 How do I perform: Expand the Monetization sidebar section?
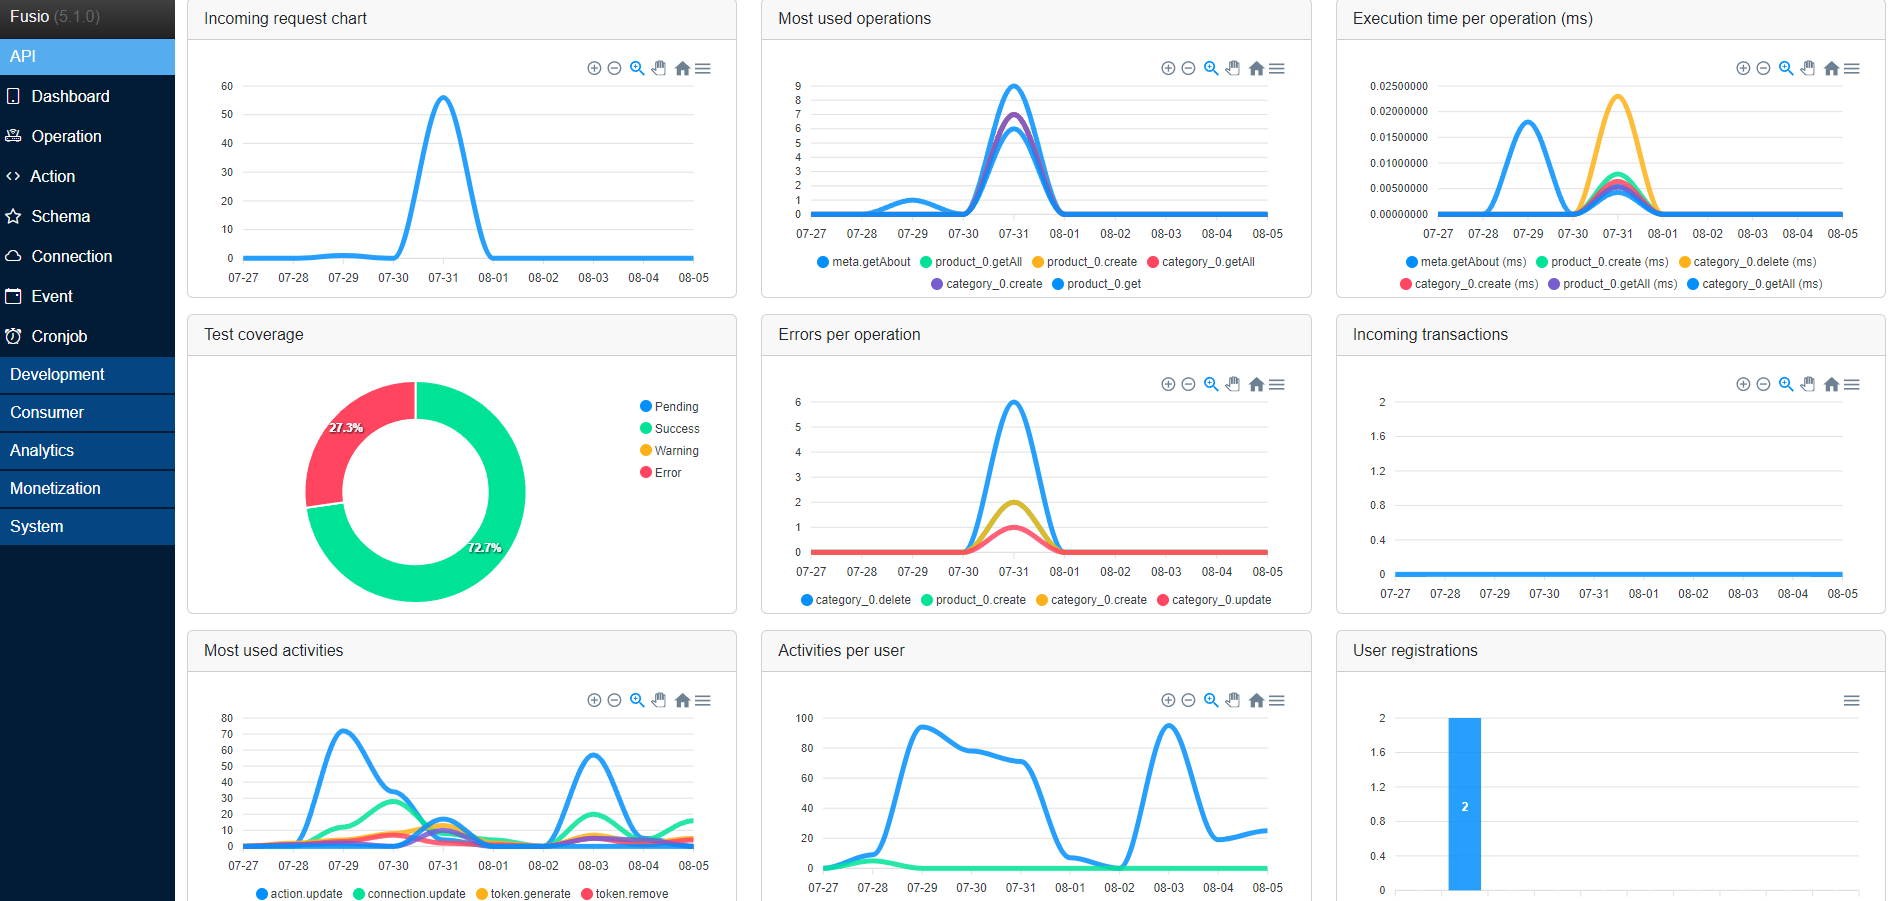[x=87, y=488]
